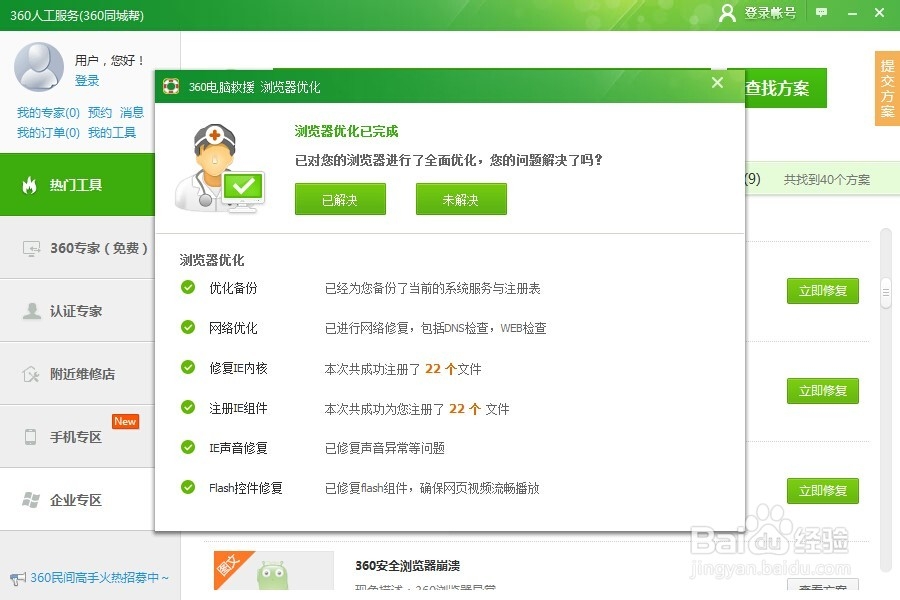Click green check next to 优化备份
The width and height of the screenshot is (900, 600).
coord(188,287)
